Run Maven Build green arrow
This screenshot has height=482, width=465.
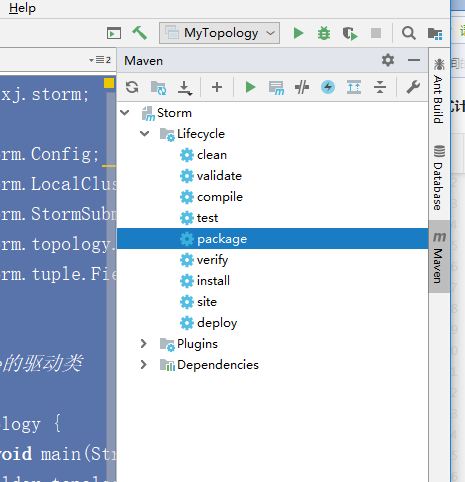250,87
